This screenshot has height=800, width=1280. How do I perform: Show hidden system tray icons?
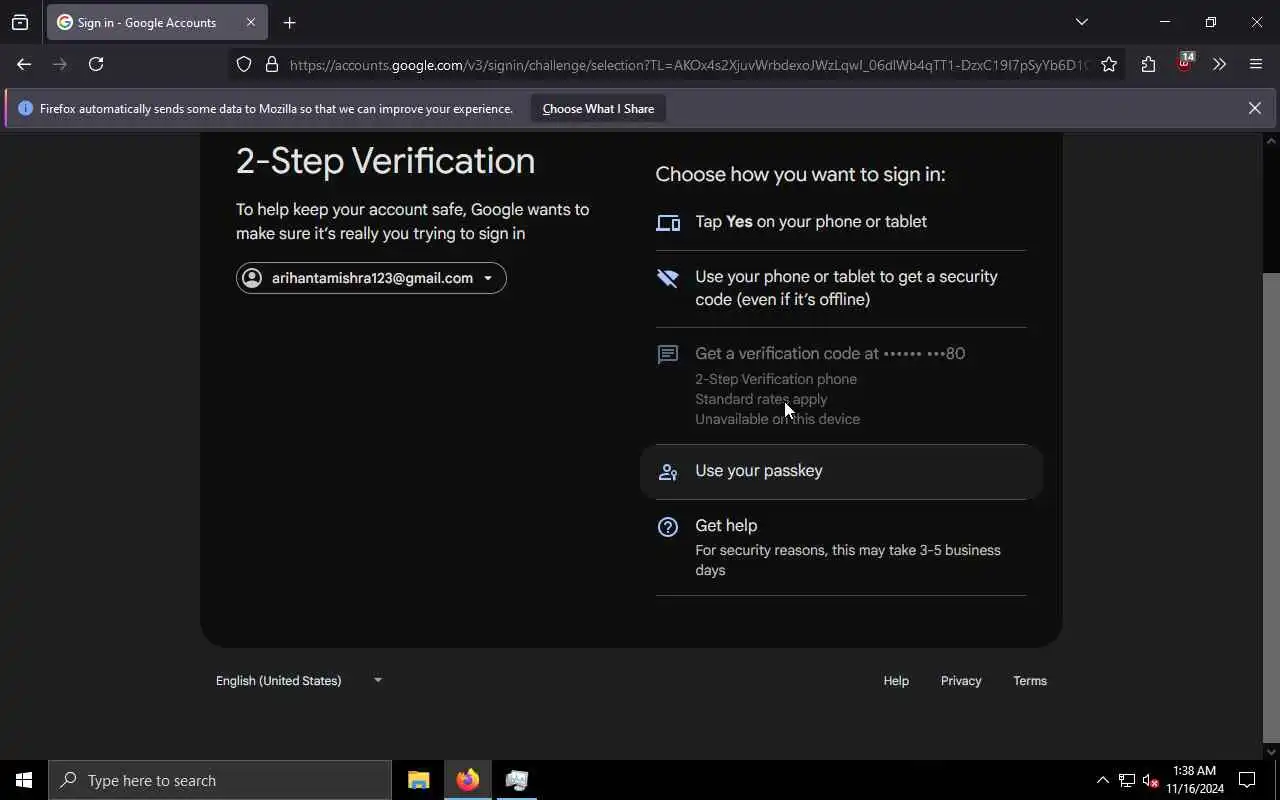point(1102,780)
